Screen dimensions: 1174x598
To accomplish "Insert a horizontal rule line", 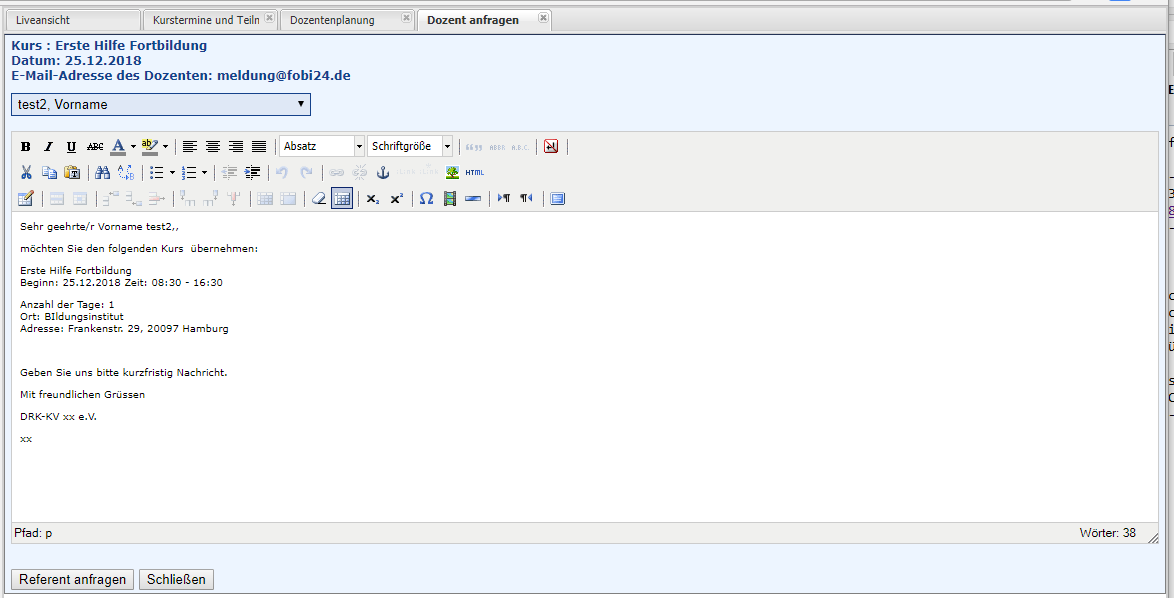I will tap(473, 198).
